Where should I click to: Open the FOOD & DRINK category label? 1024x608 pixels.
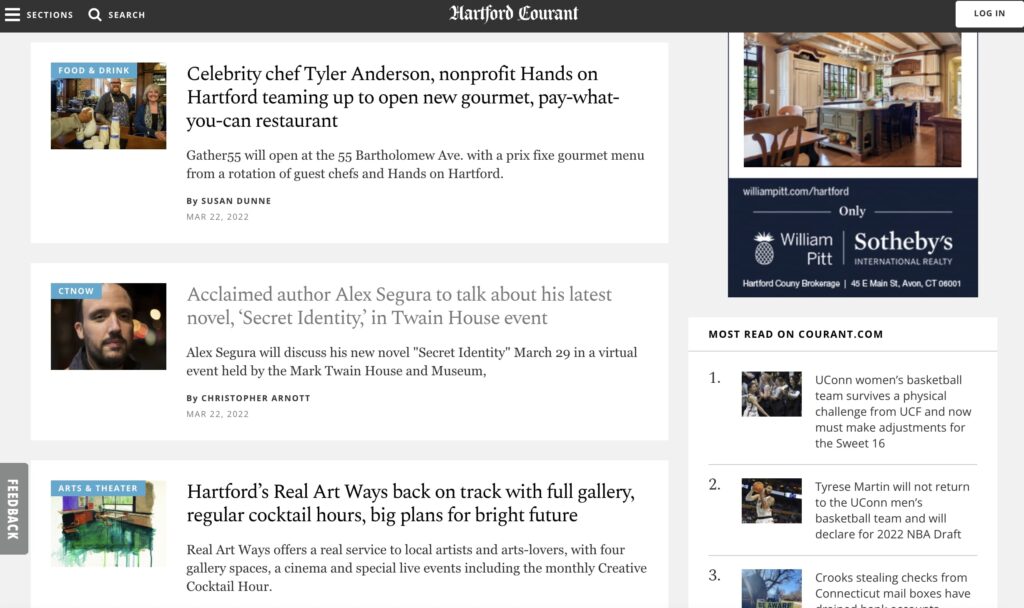pos(92,70)
